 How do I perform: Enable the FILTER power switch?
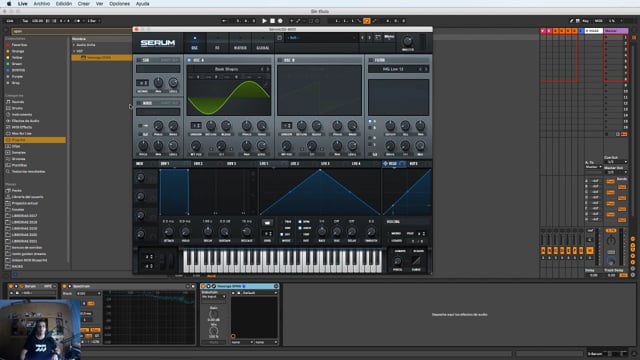[371, 60]
